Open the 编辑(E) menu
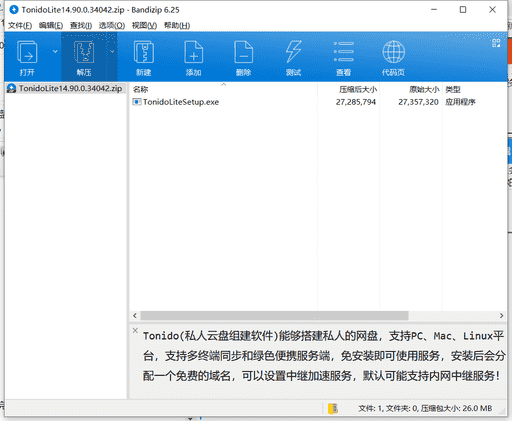This screenshot has height=421, width=512. [51, 25]
